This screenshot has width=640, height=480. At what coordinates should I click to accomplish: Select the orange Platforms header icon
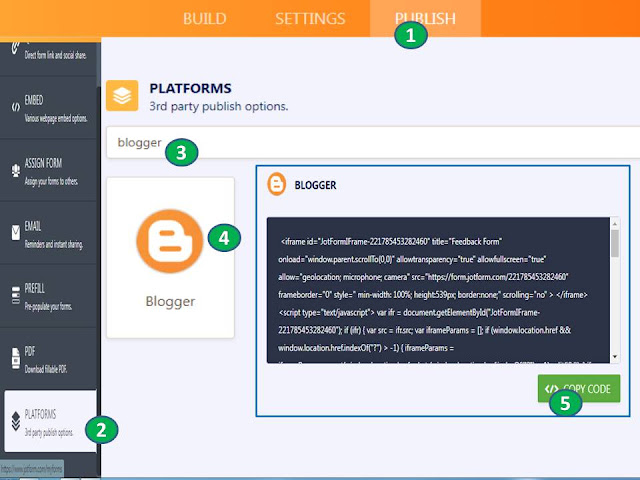122,96
